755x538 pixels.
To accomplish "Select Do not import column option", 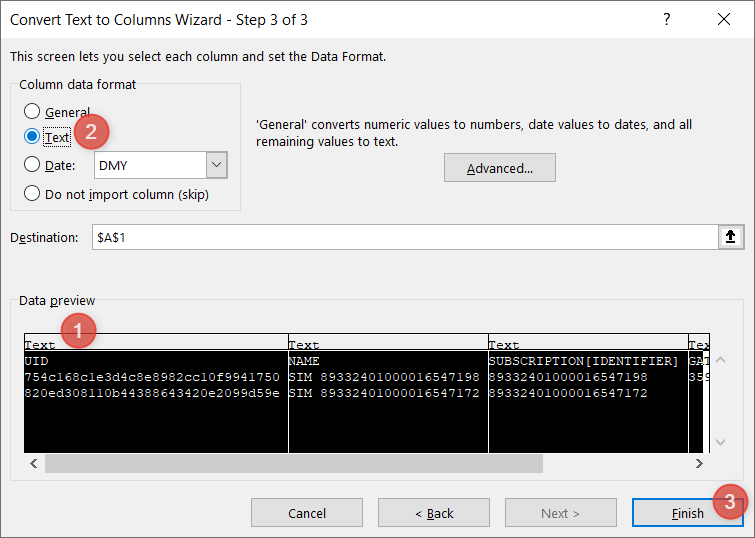I will pos(33,194).
